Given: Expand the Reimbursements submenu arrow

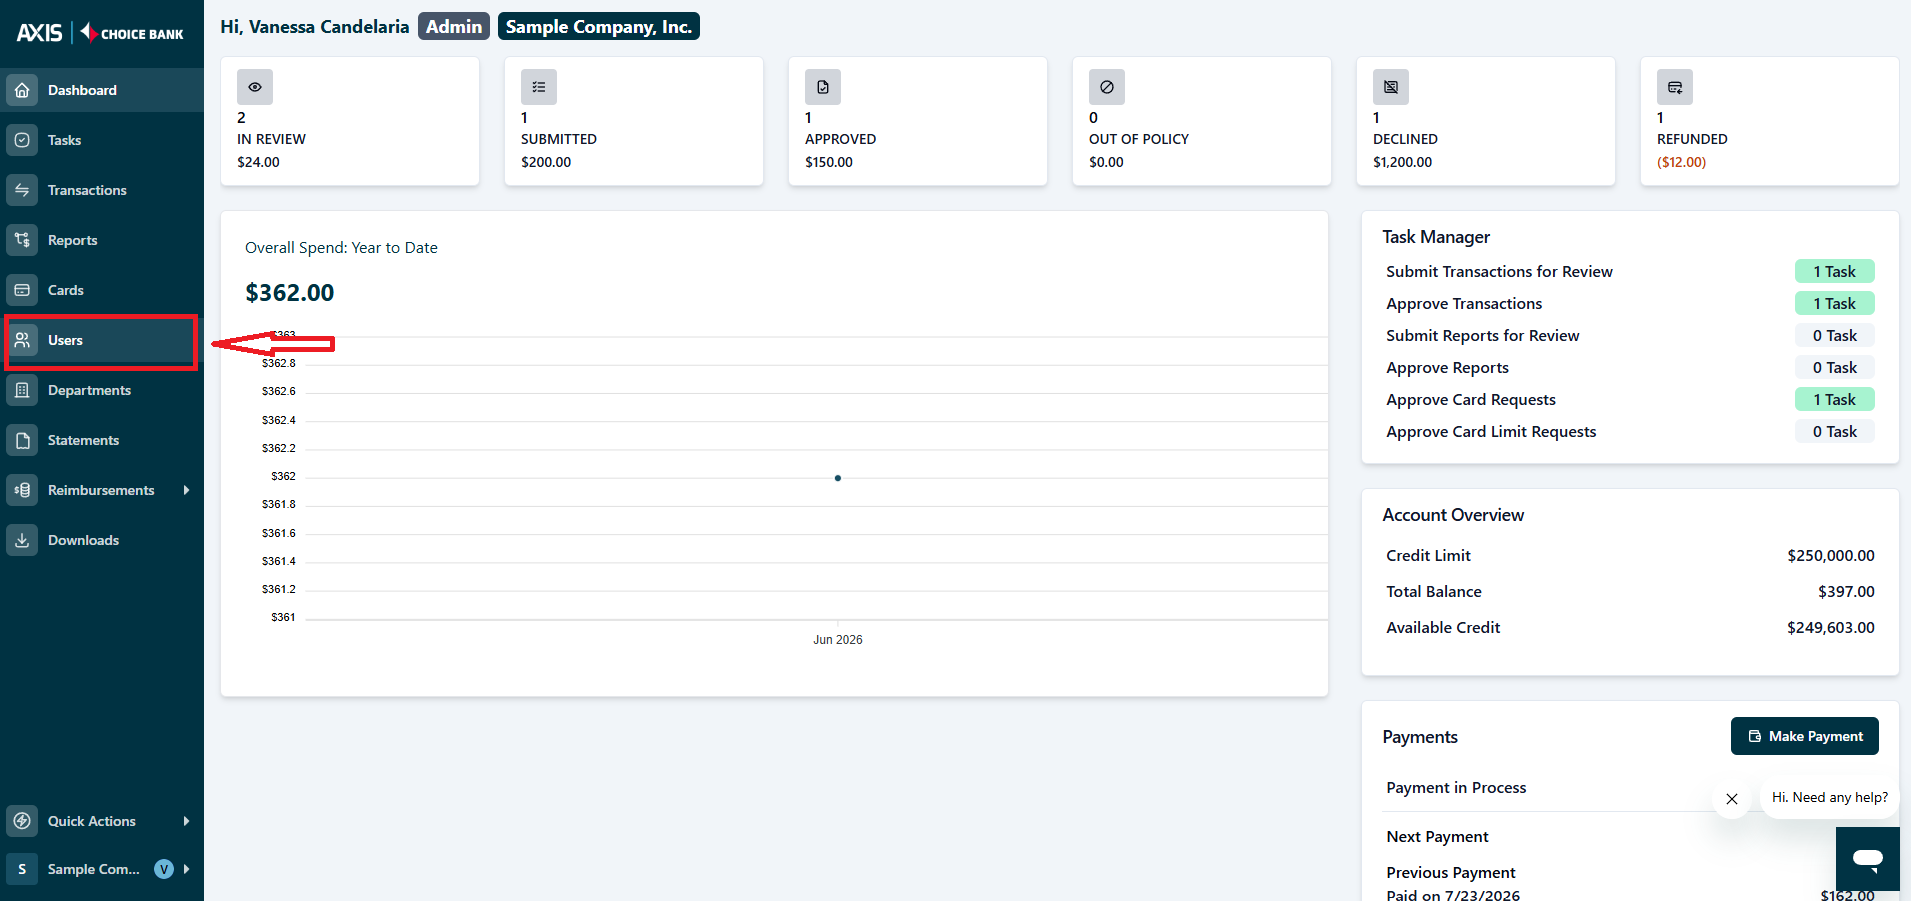Looking at the screenshot, I should click(186, 490).
